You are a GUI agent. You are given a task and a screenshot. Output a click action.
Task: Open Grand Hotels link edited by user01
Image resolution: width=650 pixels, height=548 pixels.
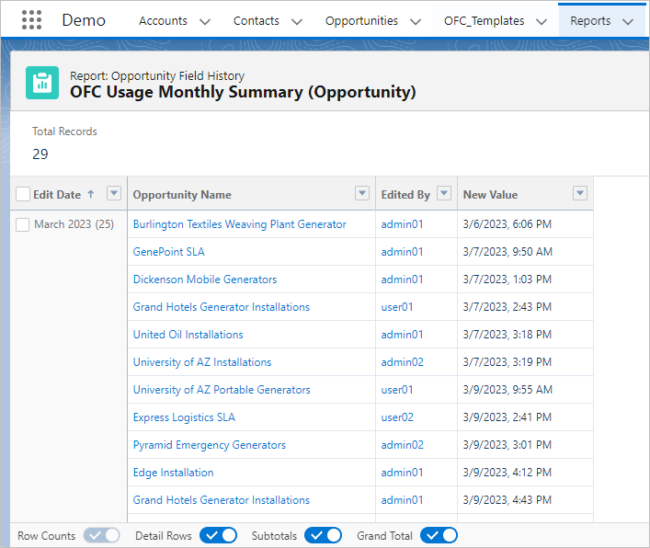(221, 307)
